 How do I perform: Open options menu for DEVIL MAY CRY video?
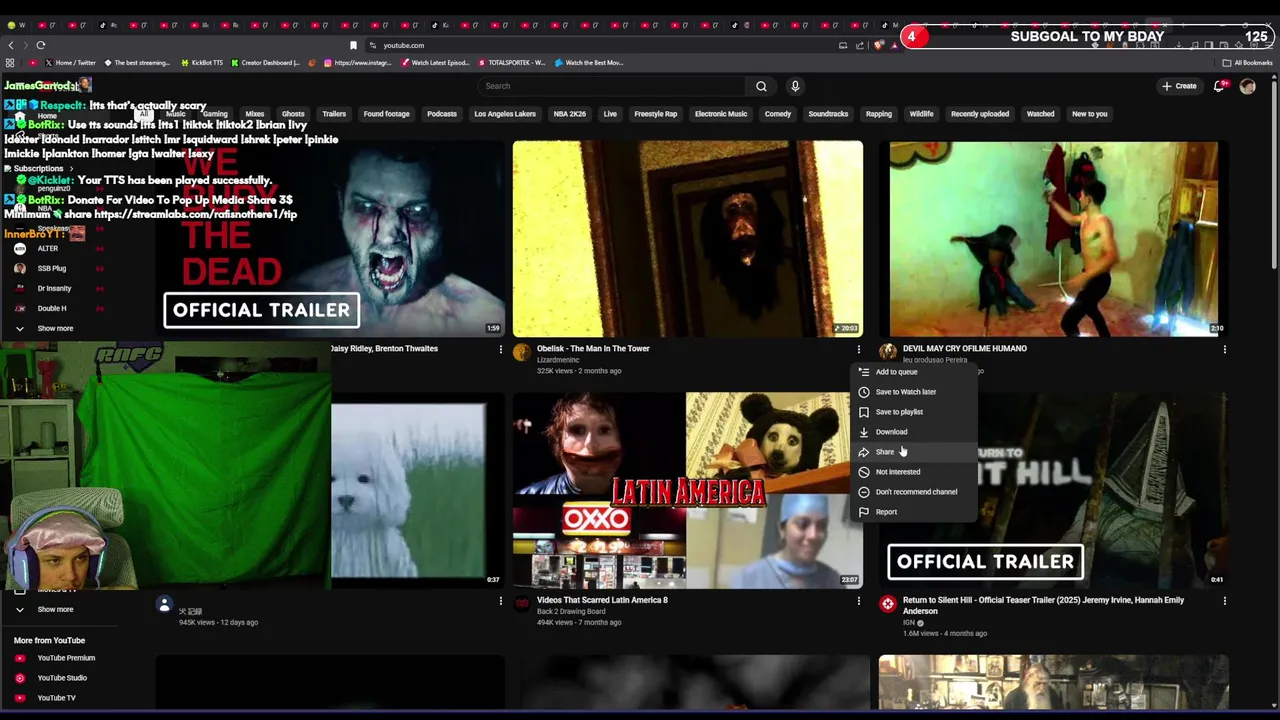(1224, 349)
